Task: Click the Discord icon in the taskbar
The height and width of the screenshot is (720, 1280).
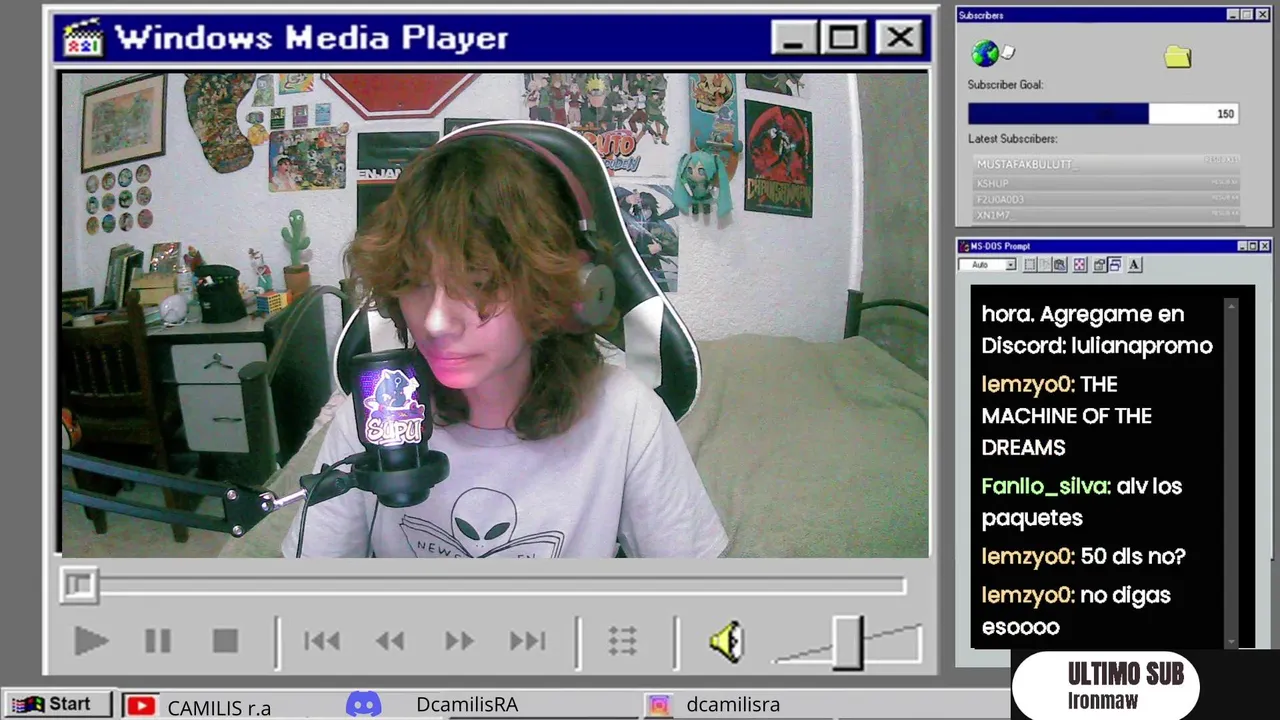Action: [363, 705]
